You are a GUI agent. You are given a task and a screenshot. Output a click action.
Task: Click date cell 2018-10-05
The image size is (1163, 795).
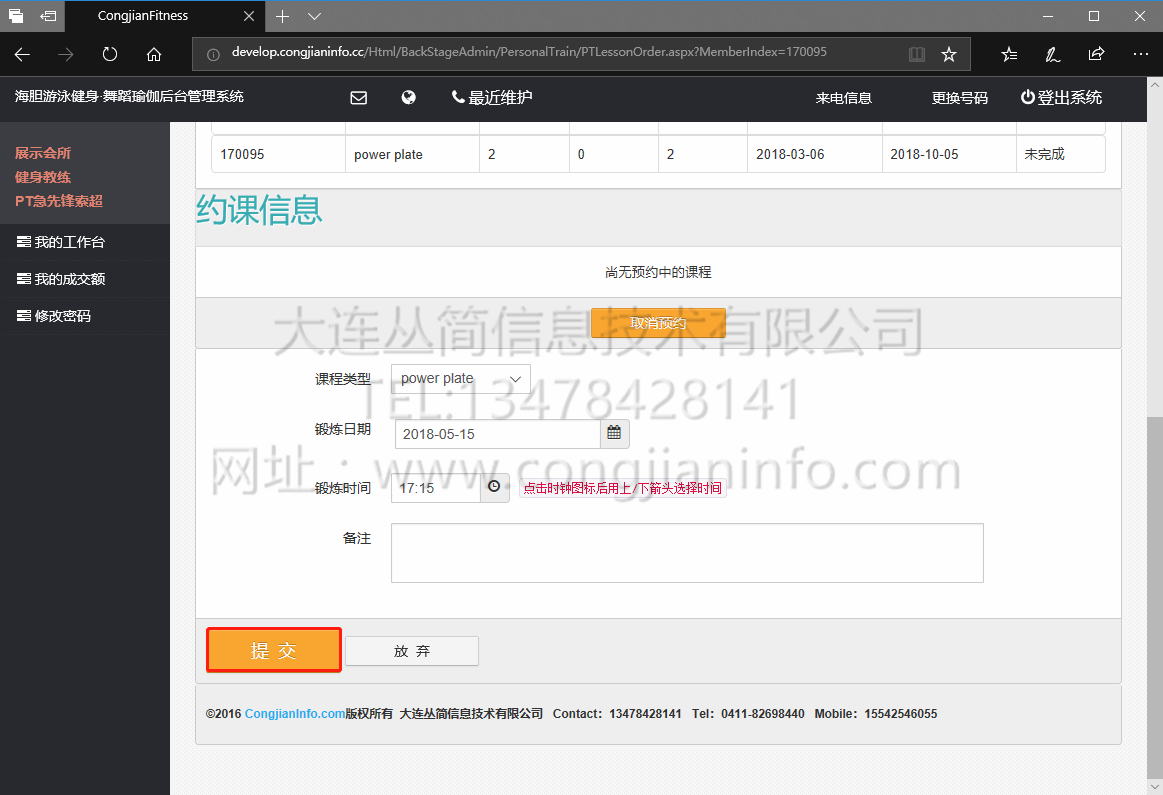(x=949, y=154)
